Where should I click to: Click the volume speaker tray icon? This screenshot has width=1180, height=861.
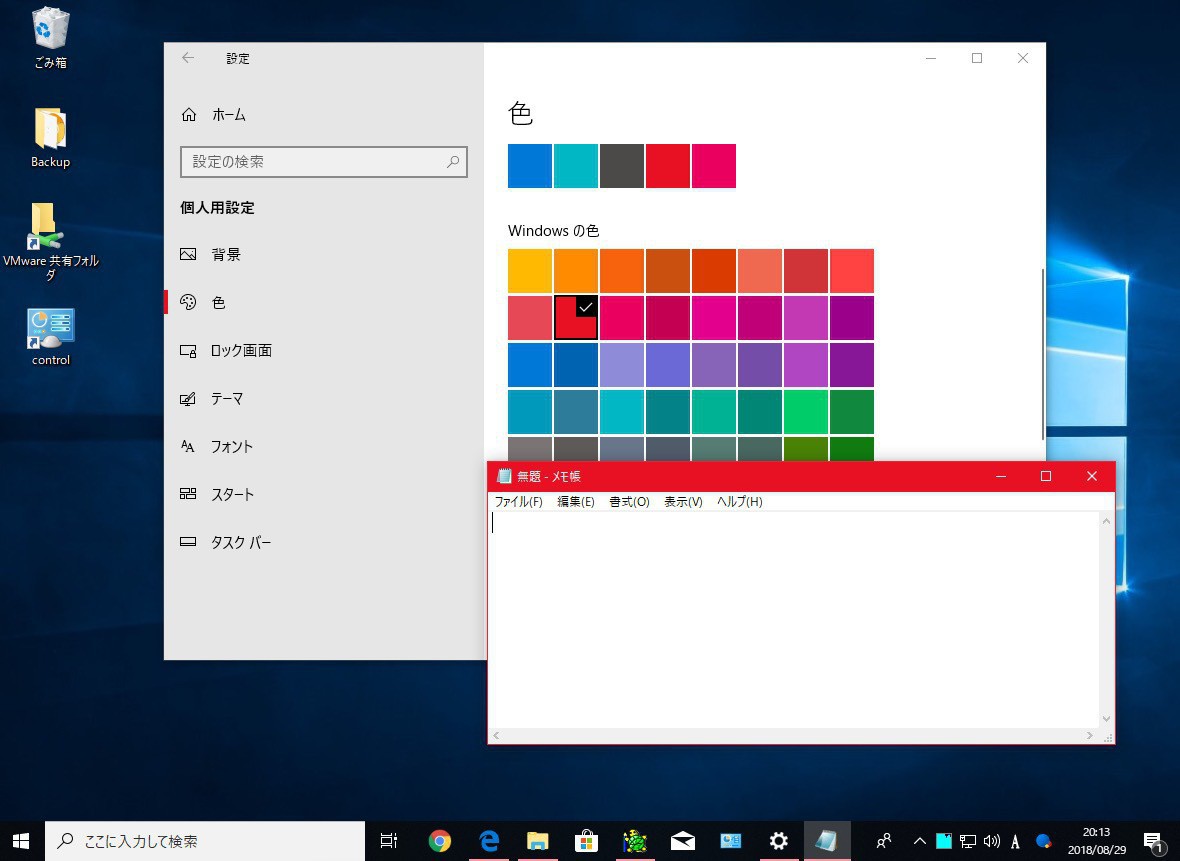pos(991,841)
